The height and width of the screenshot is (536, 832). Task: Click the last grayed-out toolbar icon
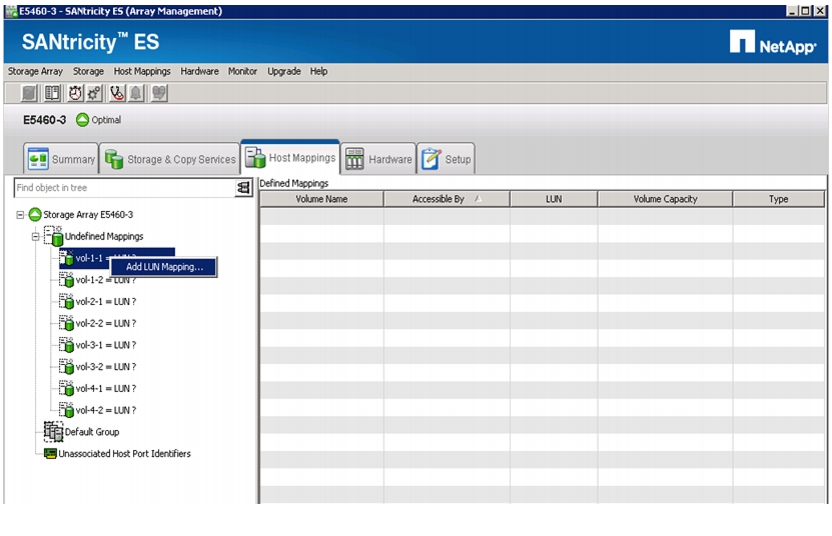click(159, 93)
